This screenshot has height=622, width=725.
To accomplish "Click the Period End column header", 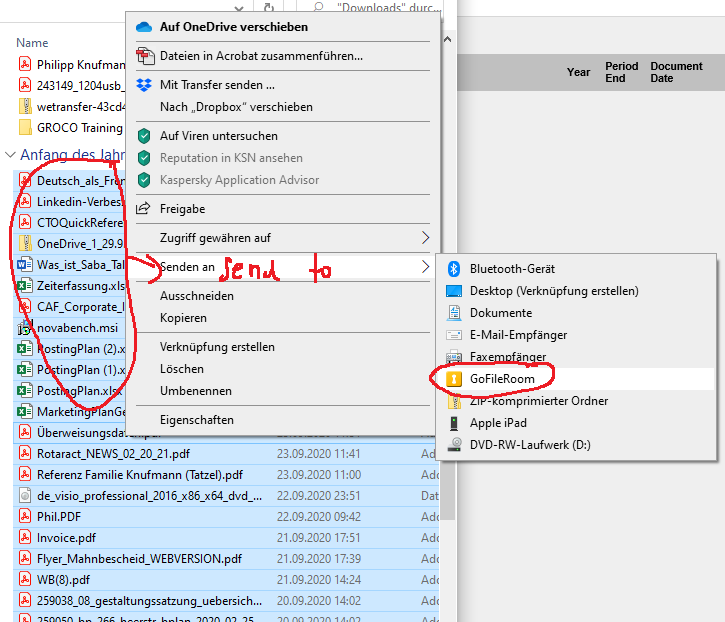I will coord(621,72).
